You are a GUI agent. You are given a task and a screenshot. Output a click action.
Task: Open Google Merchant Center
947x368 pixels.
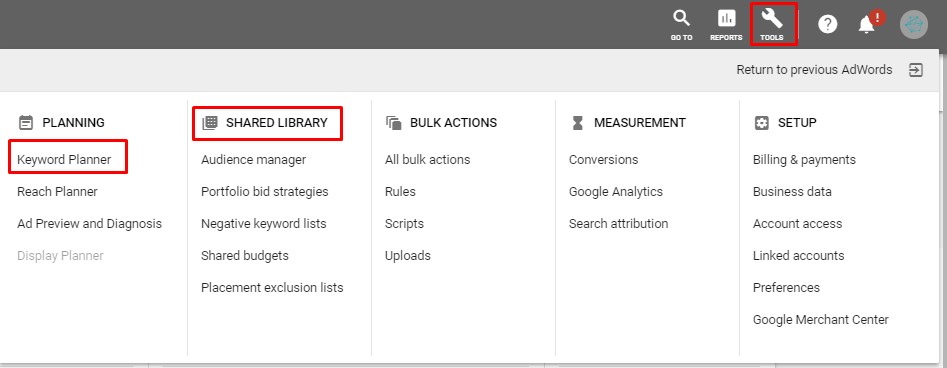coord(821,320)
